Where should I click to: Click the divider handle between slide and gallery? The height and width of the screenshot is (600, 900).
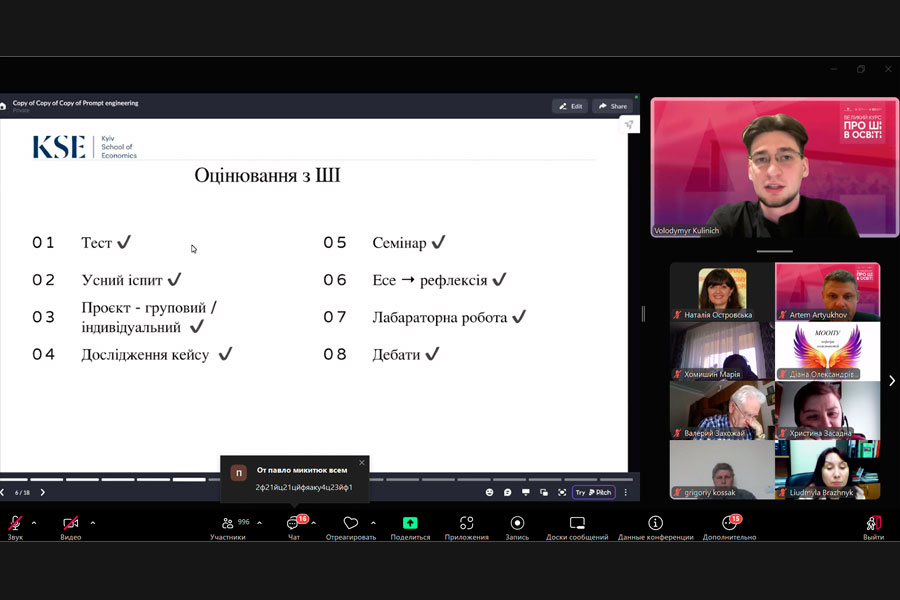[x=643, y=313]
